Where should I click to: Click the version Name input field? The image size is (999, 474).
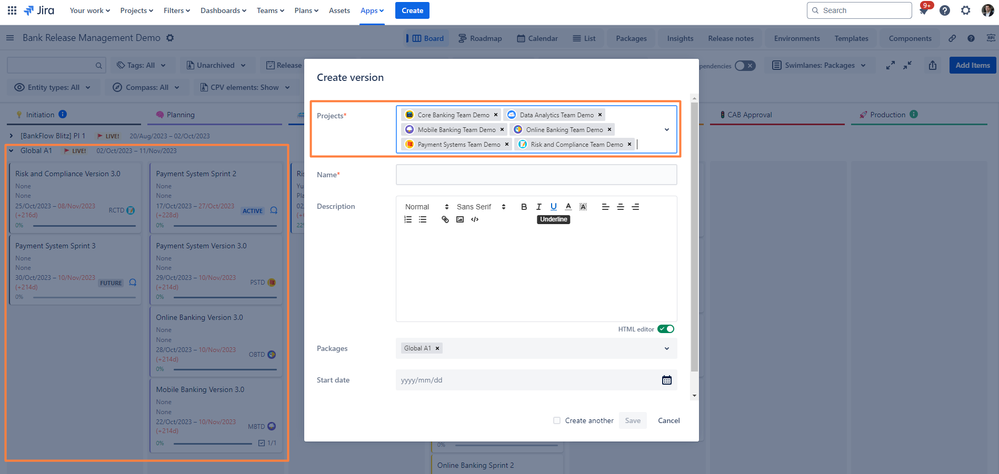[536, 175]
